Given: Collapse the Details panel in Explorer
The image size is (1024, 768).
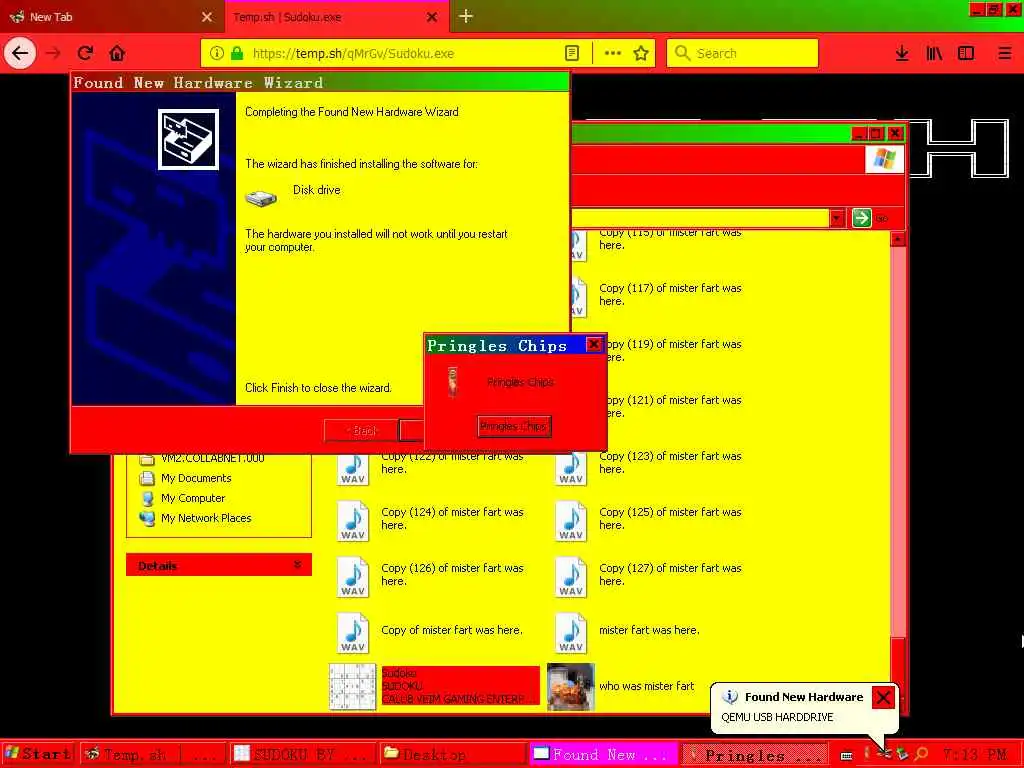Looking at the screenshot, I should click(x=297, y=565).
